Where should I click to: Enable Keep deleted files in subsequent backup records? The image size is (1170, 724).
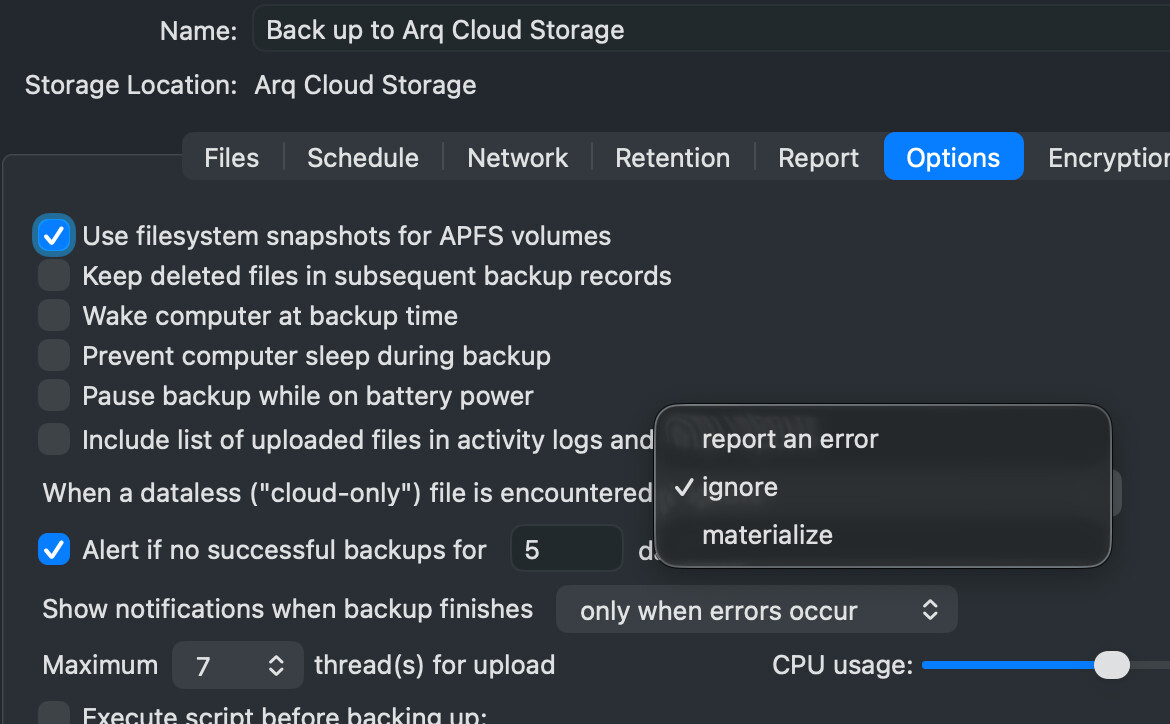click(x=54, y=276)
